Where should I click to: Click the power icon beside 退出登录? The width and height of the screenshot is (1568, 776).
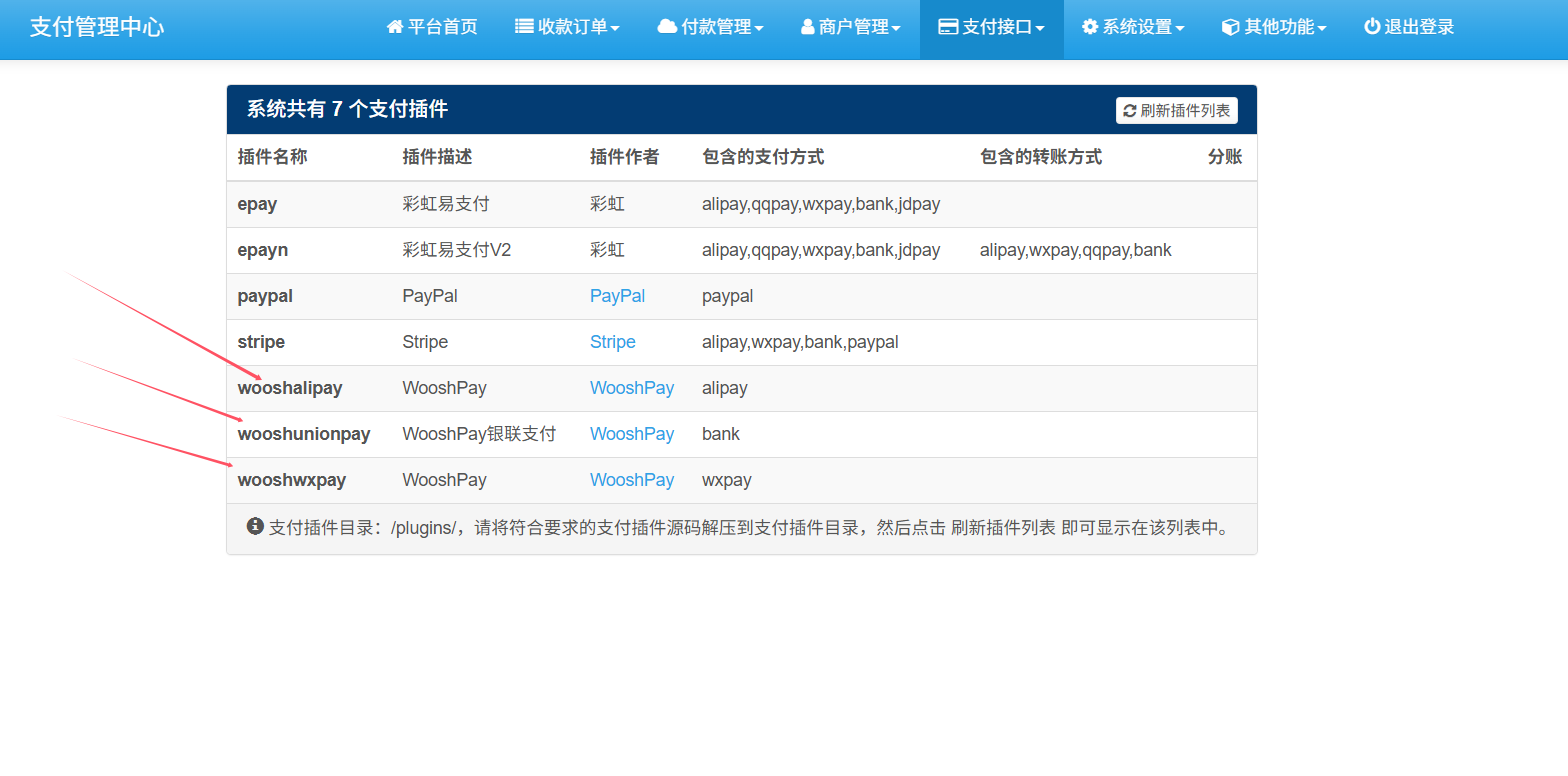(x=1372, y=27)
